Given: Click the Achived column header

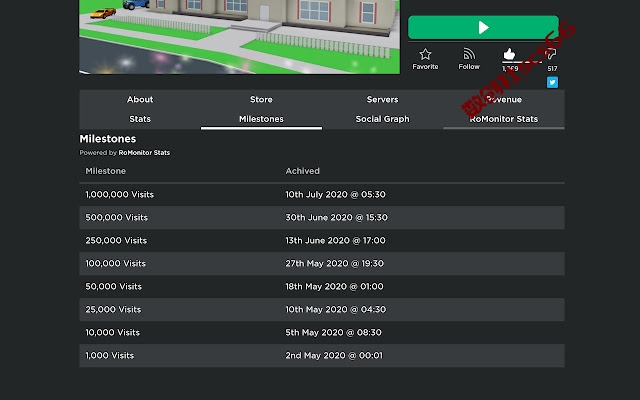Looking at the screenshot, I should (302, 171).
